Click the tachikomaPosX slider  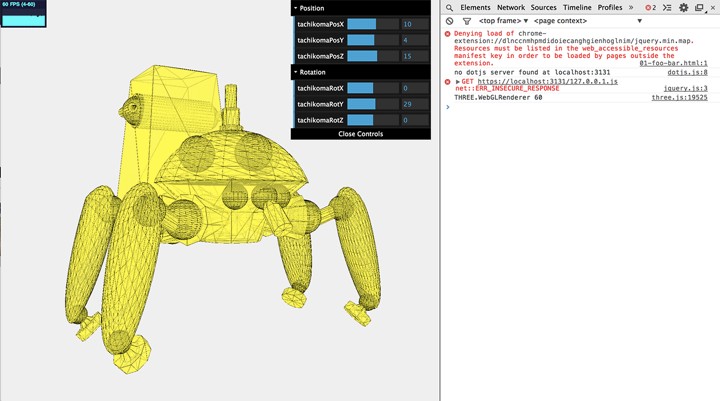pyautogui.click(x=372, y=24)
